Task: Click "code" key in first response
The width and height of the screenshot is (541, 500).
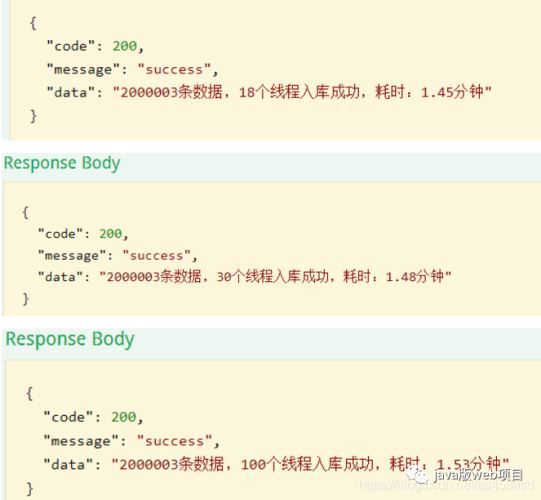Action: tap(71, 46)
